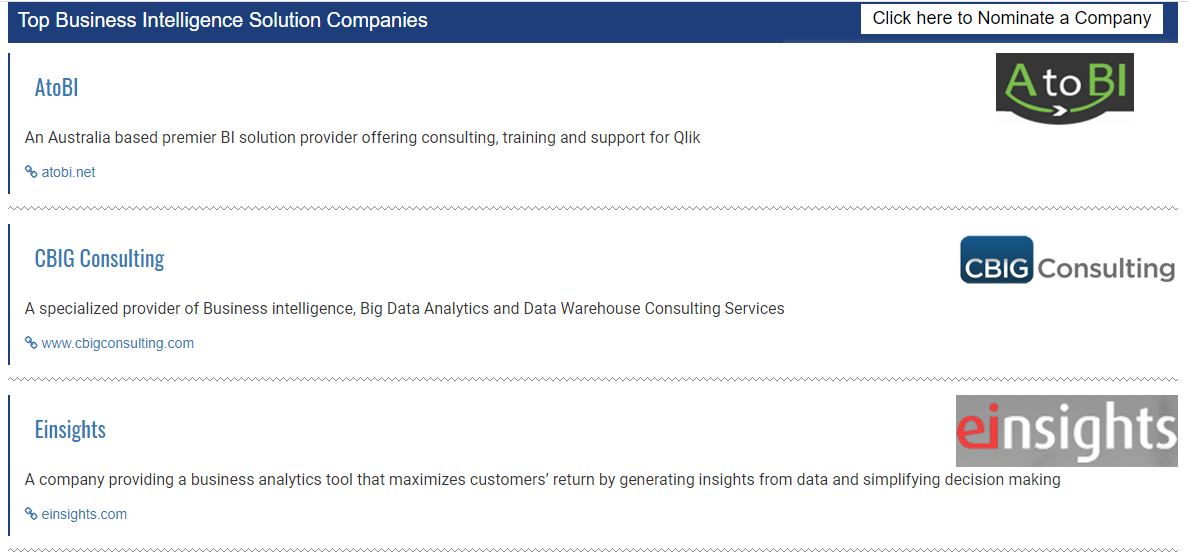
Task: Click the Einsights business analytics description
Action: tap(542, 480)
